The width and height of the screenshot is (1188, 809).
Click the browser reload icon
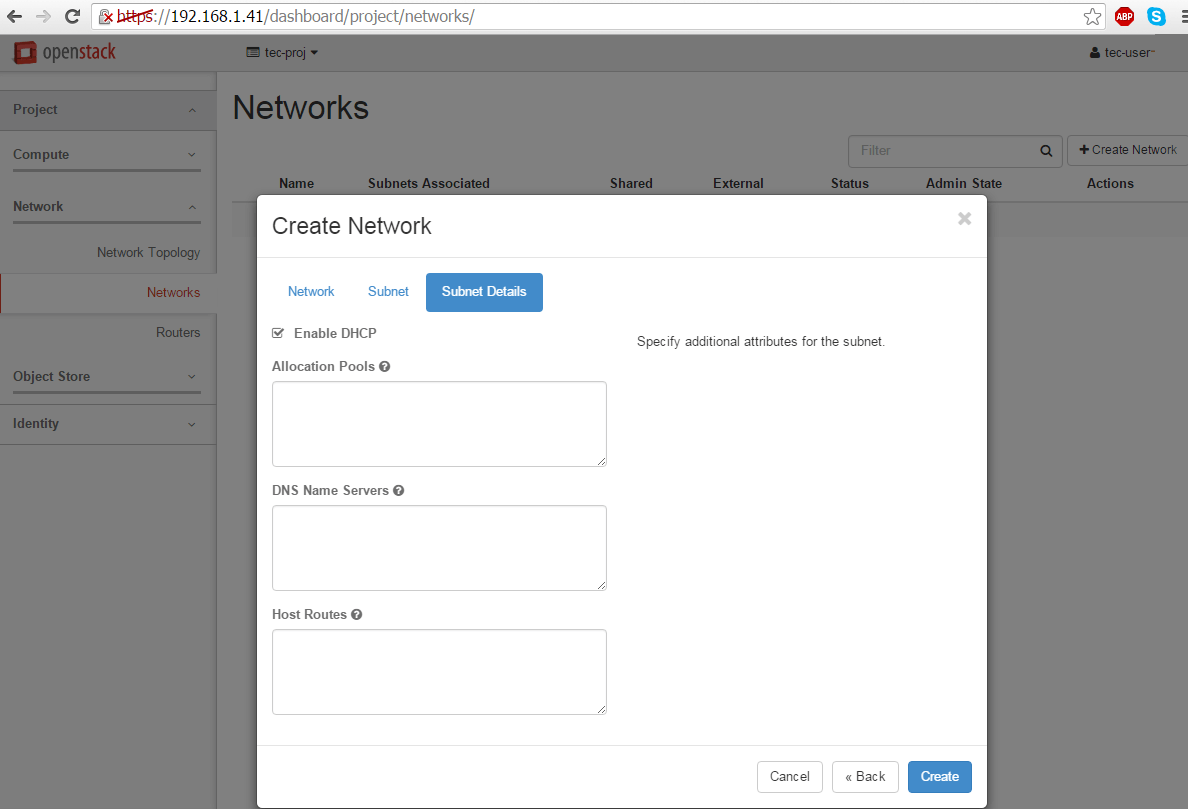point(72,16)
